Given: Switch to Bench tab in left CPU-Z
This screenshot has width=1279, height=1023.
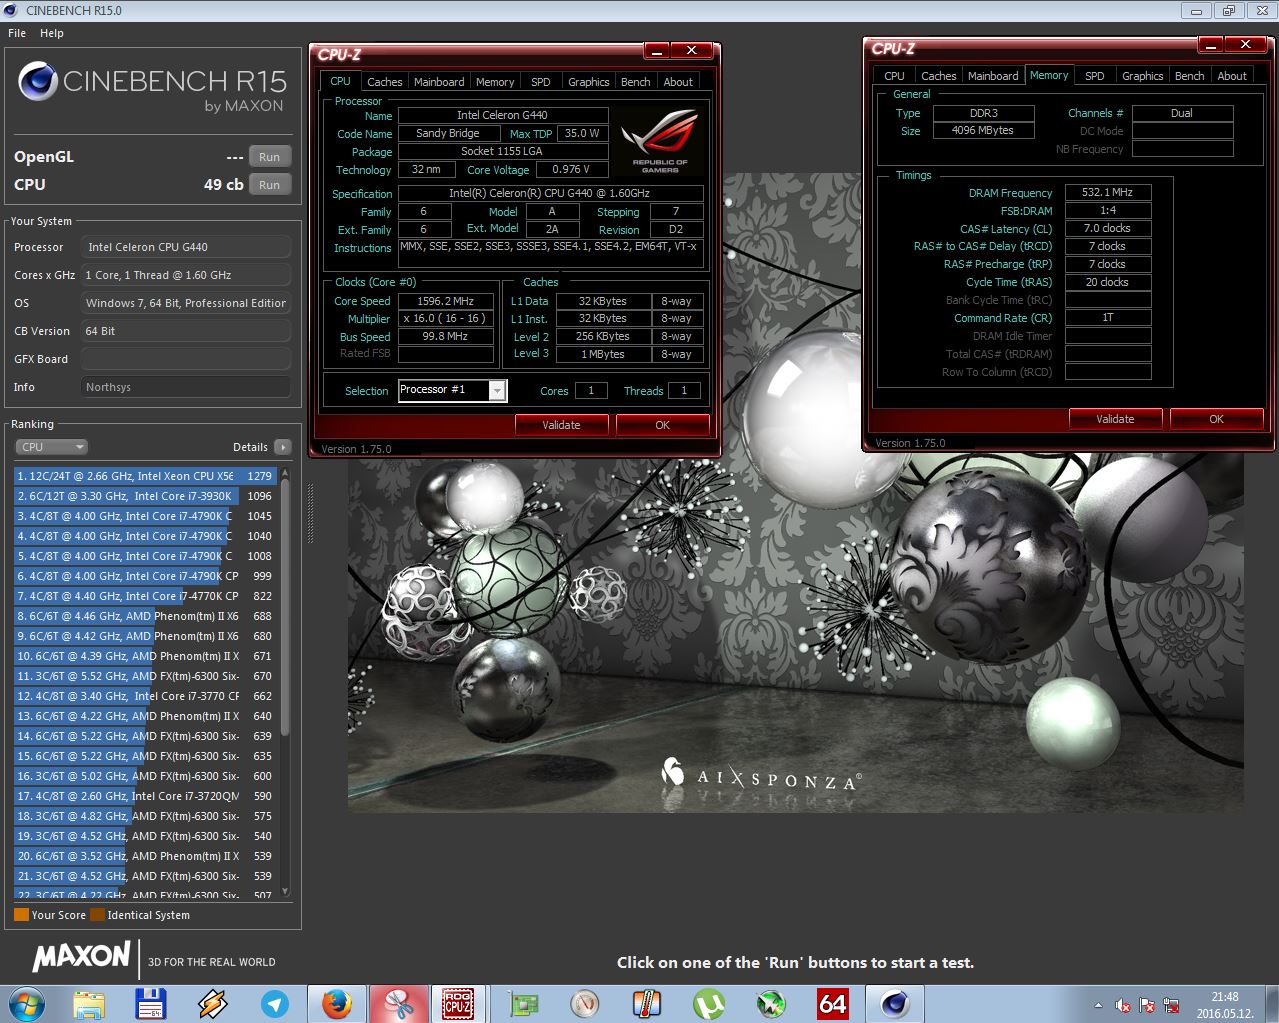Looking at the screenshot, I should [x=635, y=82].
